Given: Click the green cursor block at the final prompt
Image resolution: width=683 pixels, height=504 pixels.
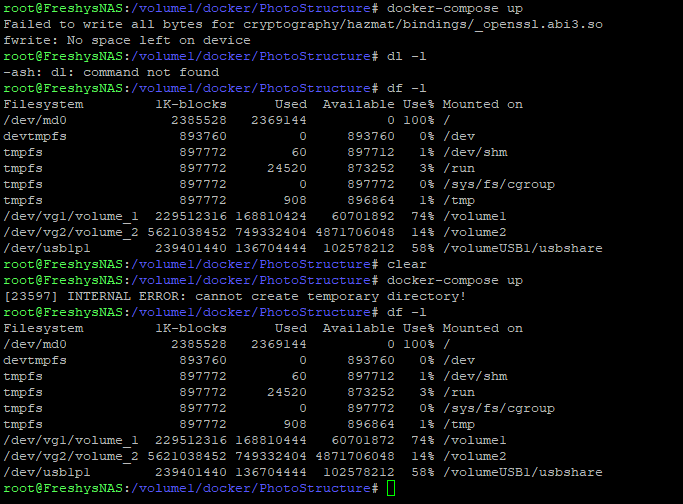Looking at the screenshot, I should pos(391,488).
